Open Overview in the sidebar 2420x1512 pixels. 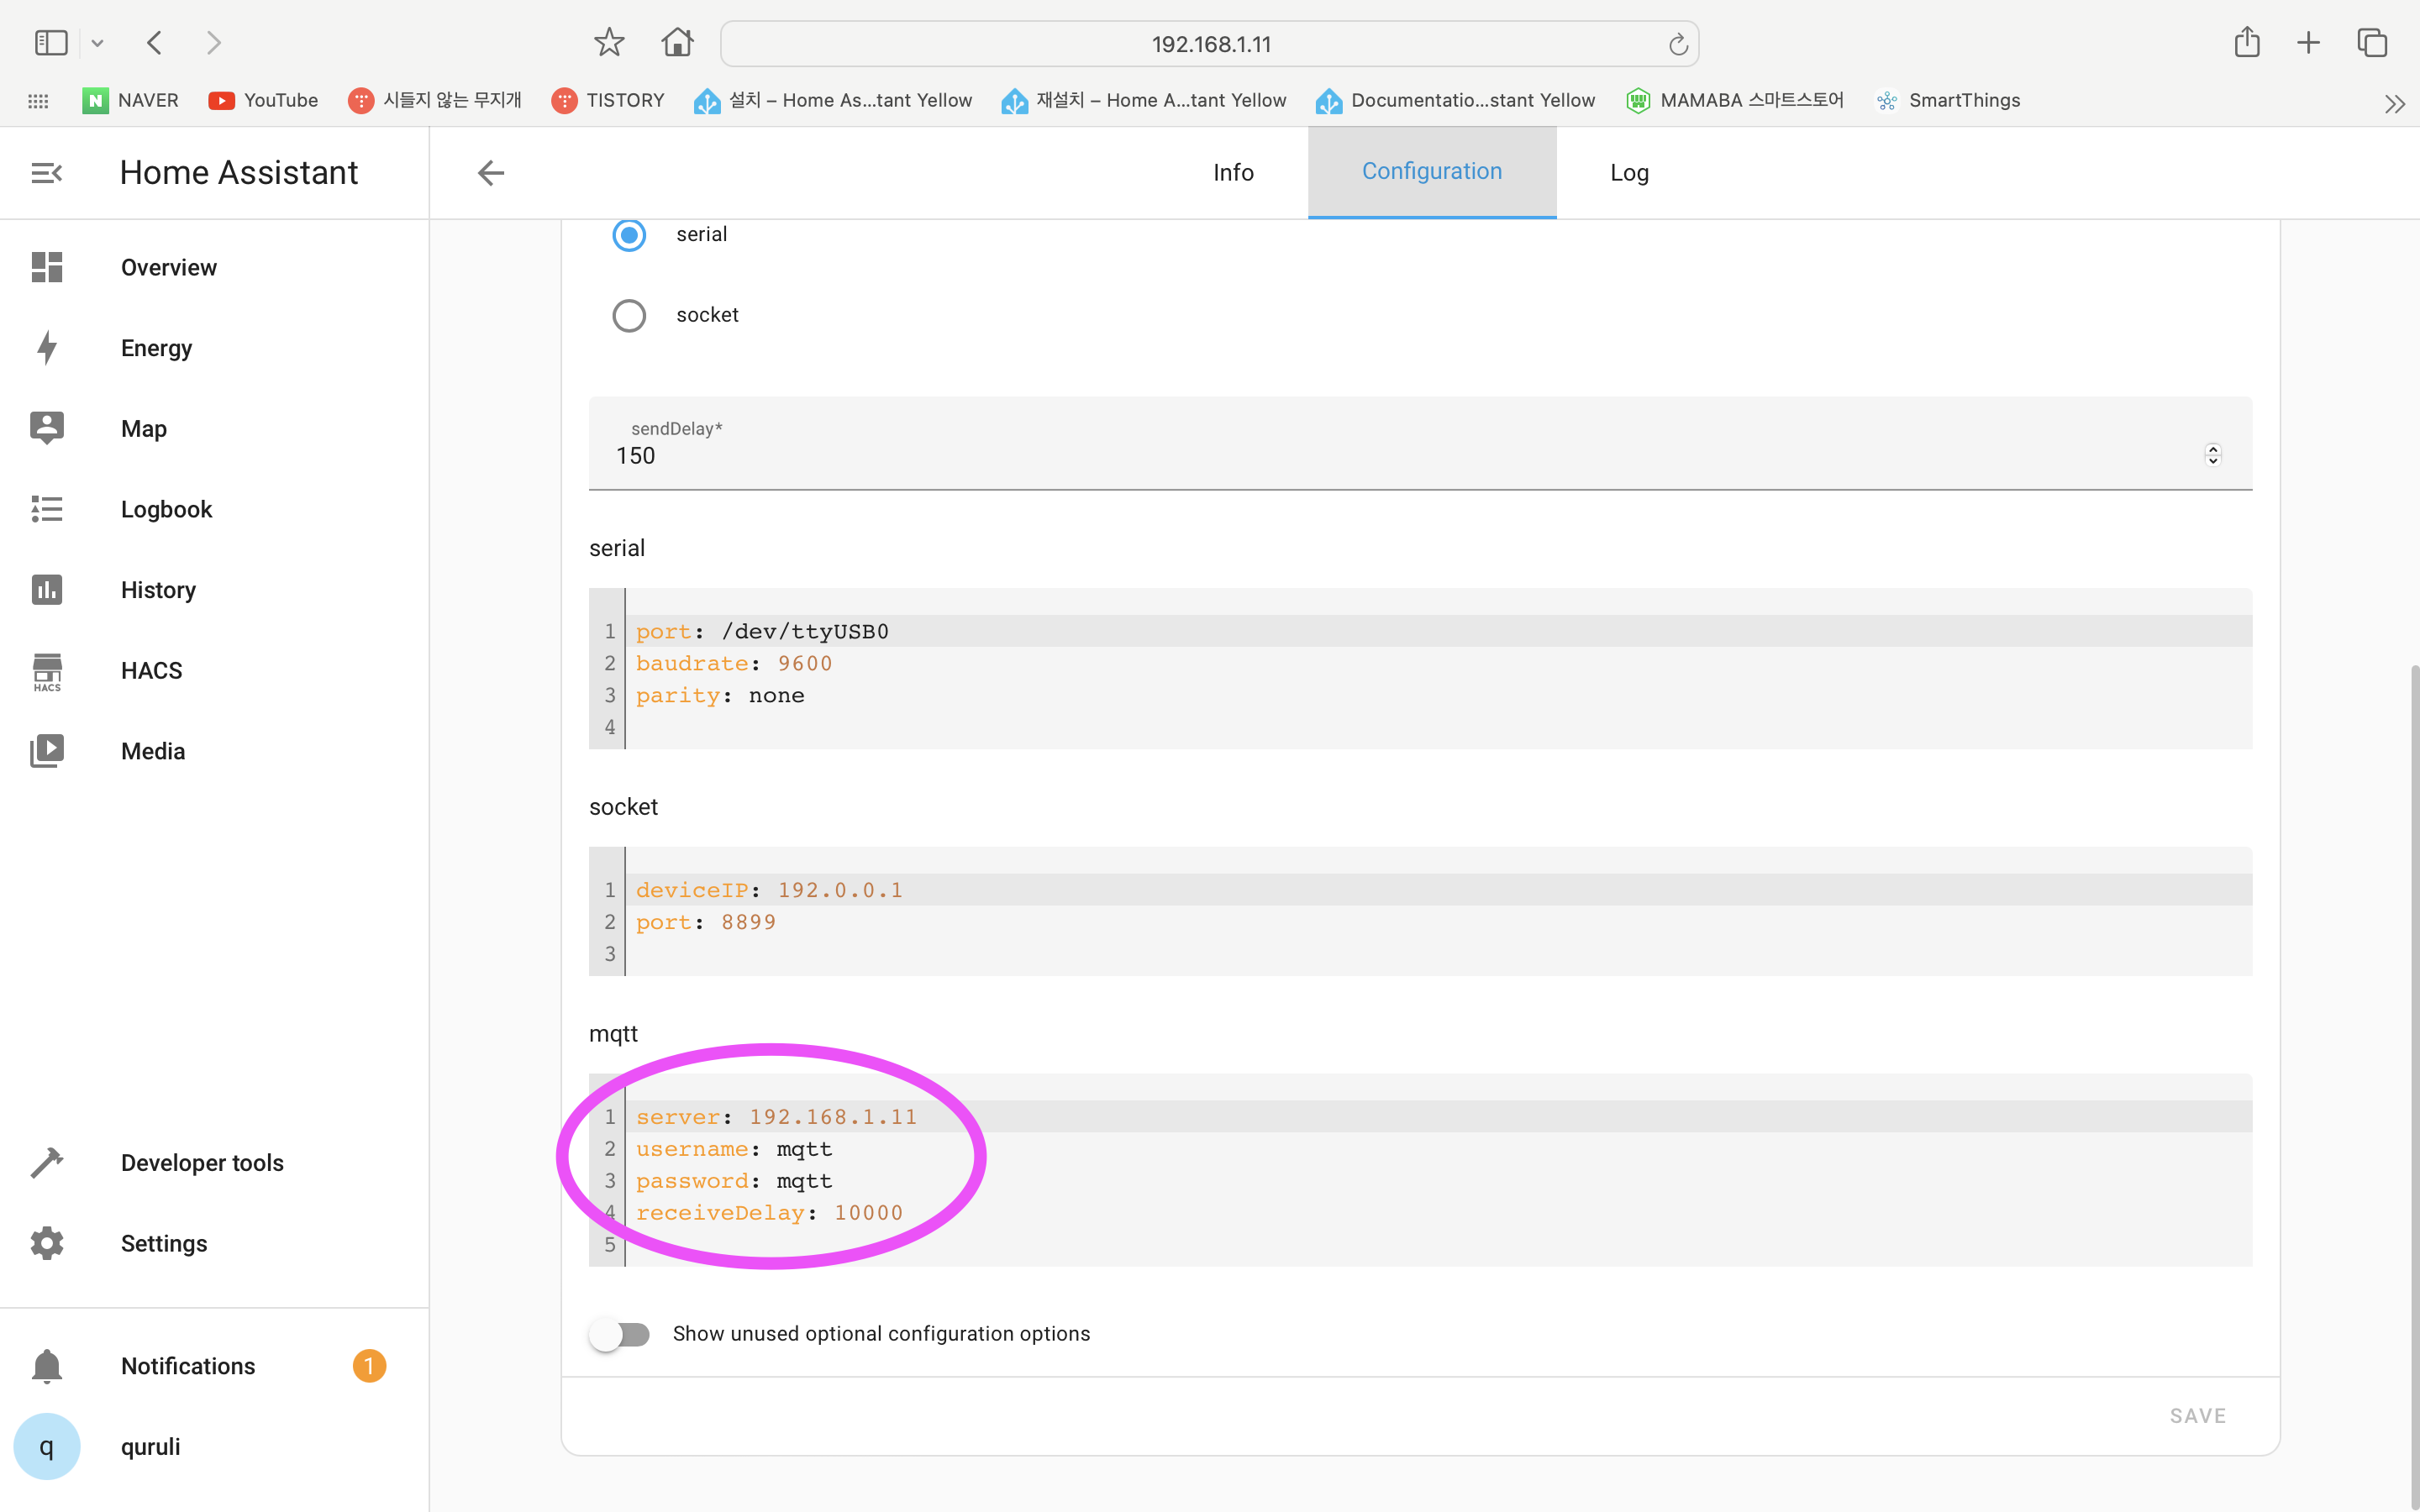point(214,267)
